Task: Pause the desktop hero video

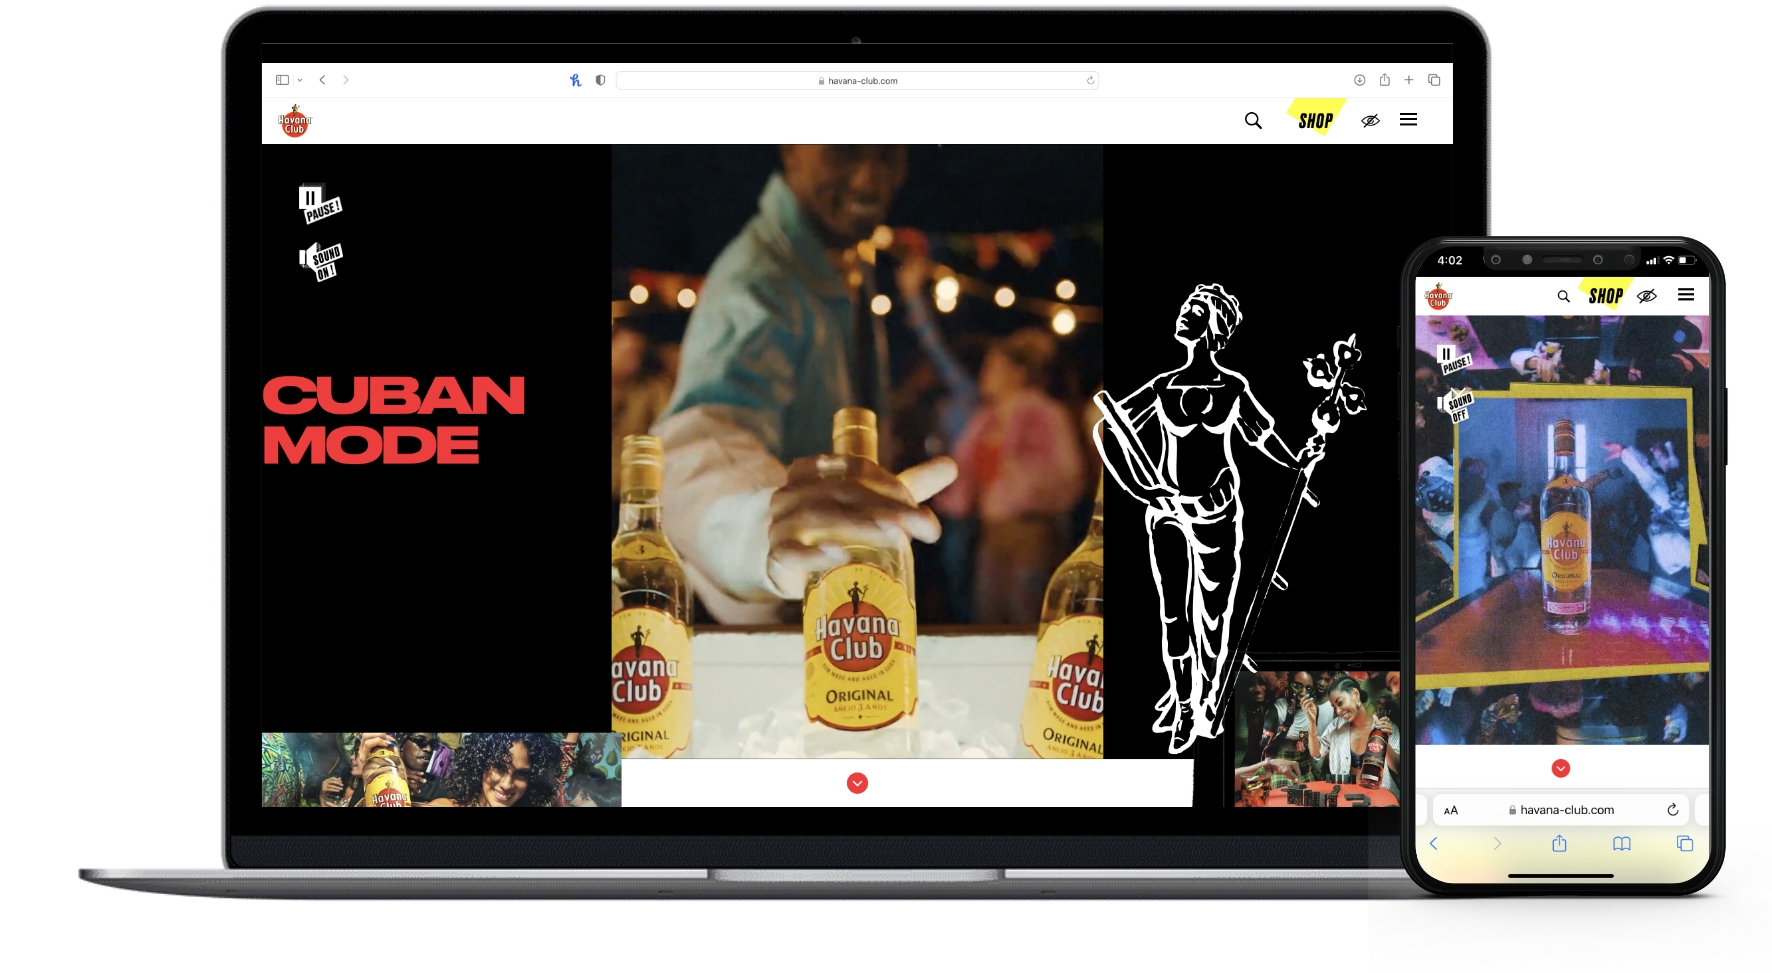Action: [319, 203]
